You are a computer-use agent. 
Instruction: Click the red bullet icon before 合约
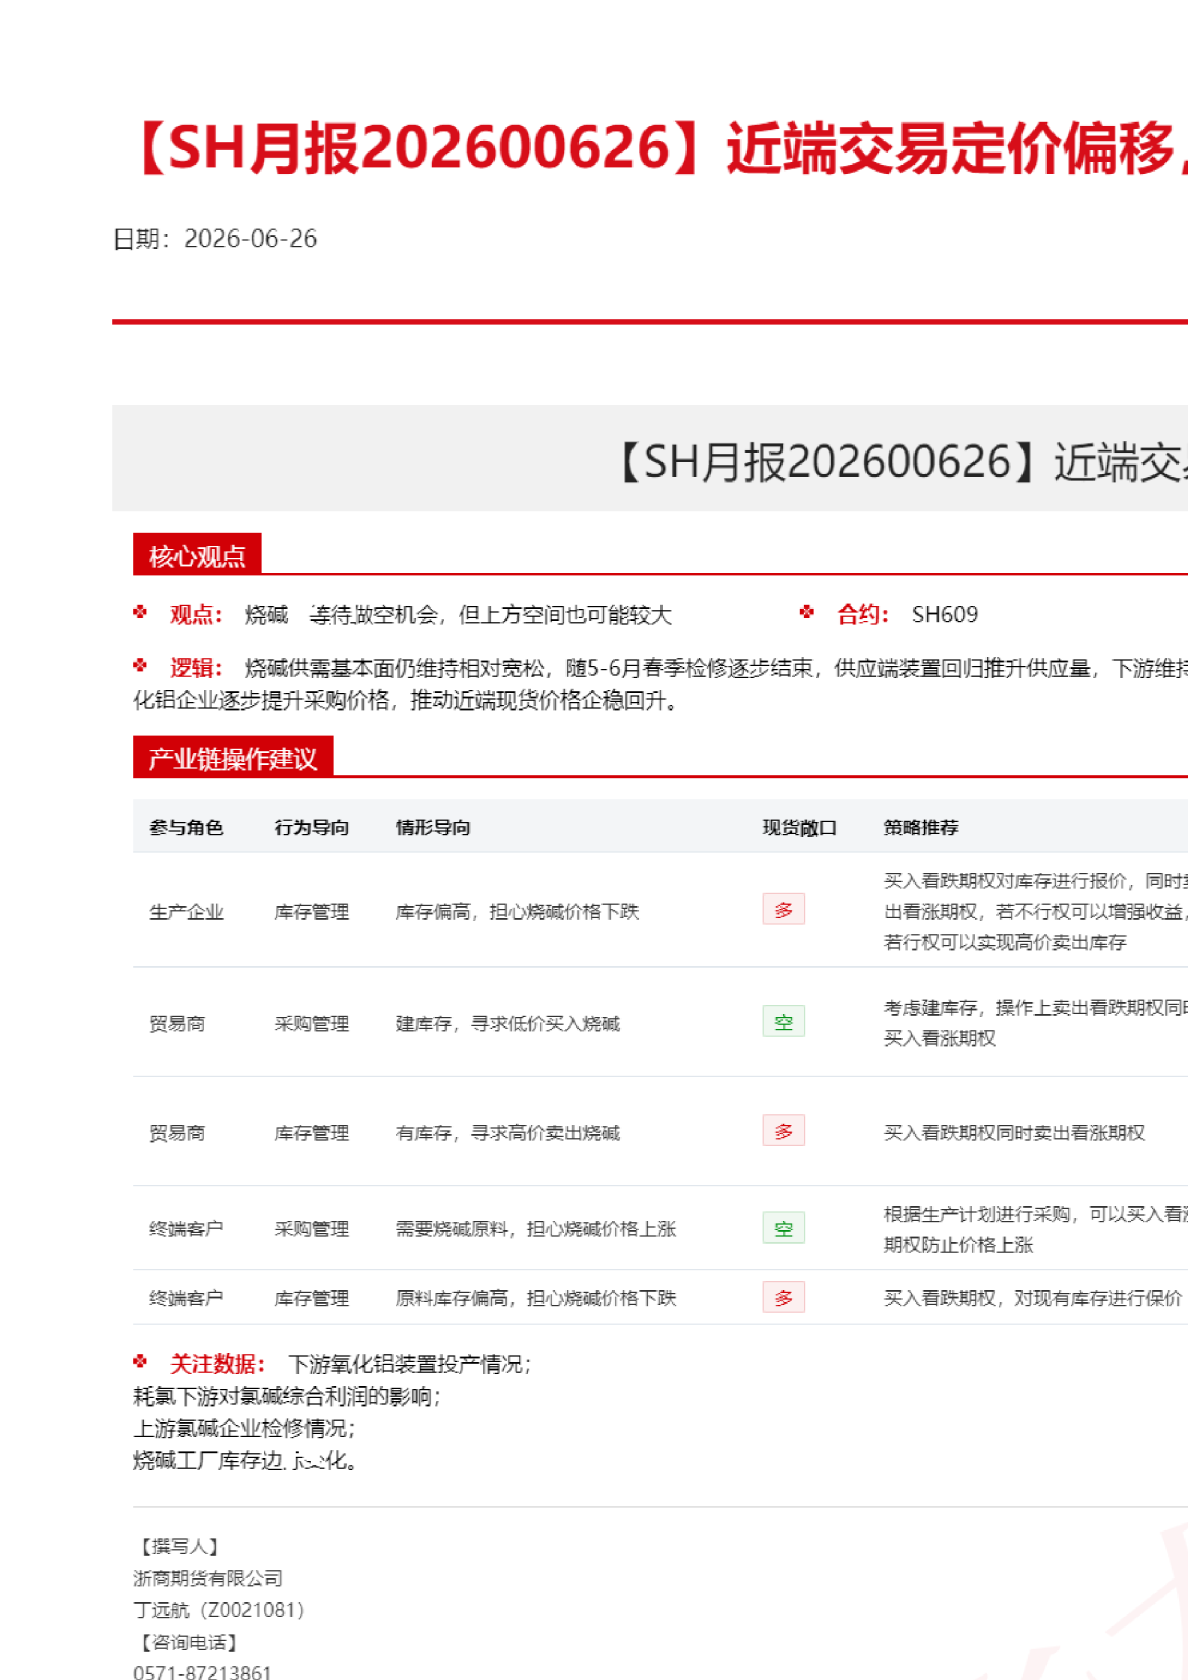[x=807, y=613]
